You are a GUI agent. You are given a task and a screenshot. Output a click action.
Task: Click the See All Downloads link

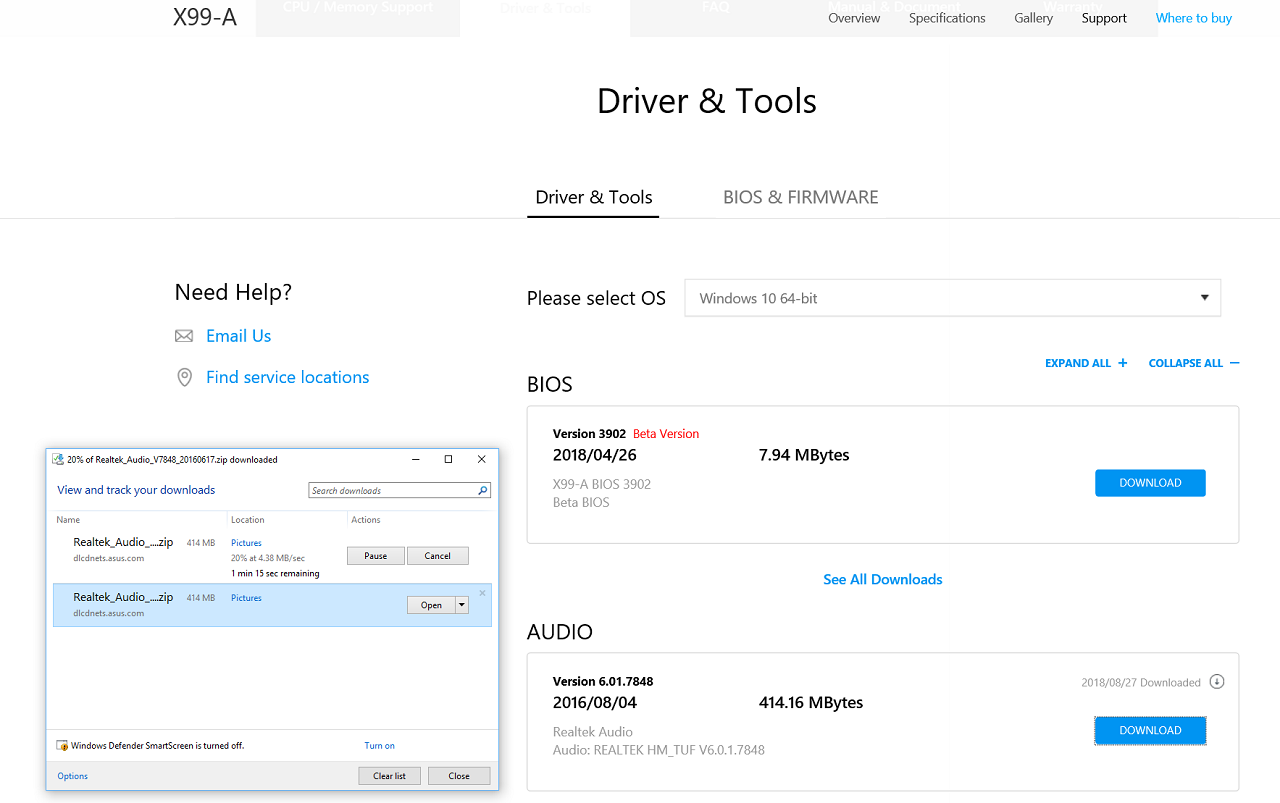(x=882, y=579)
